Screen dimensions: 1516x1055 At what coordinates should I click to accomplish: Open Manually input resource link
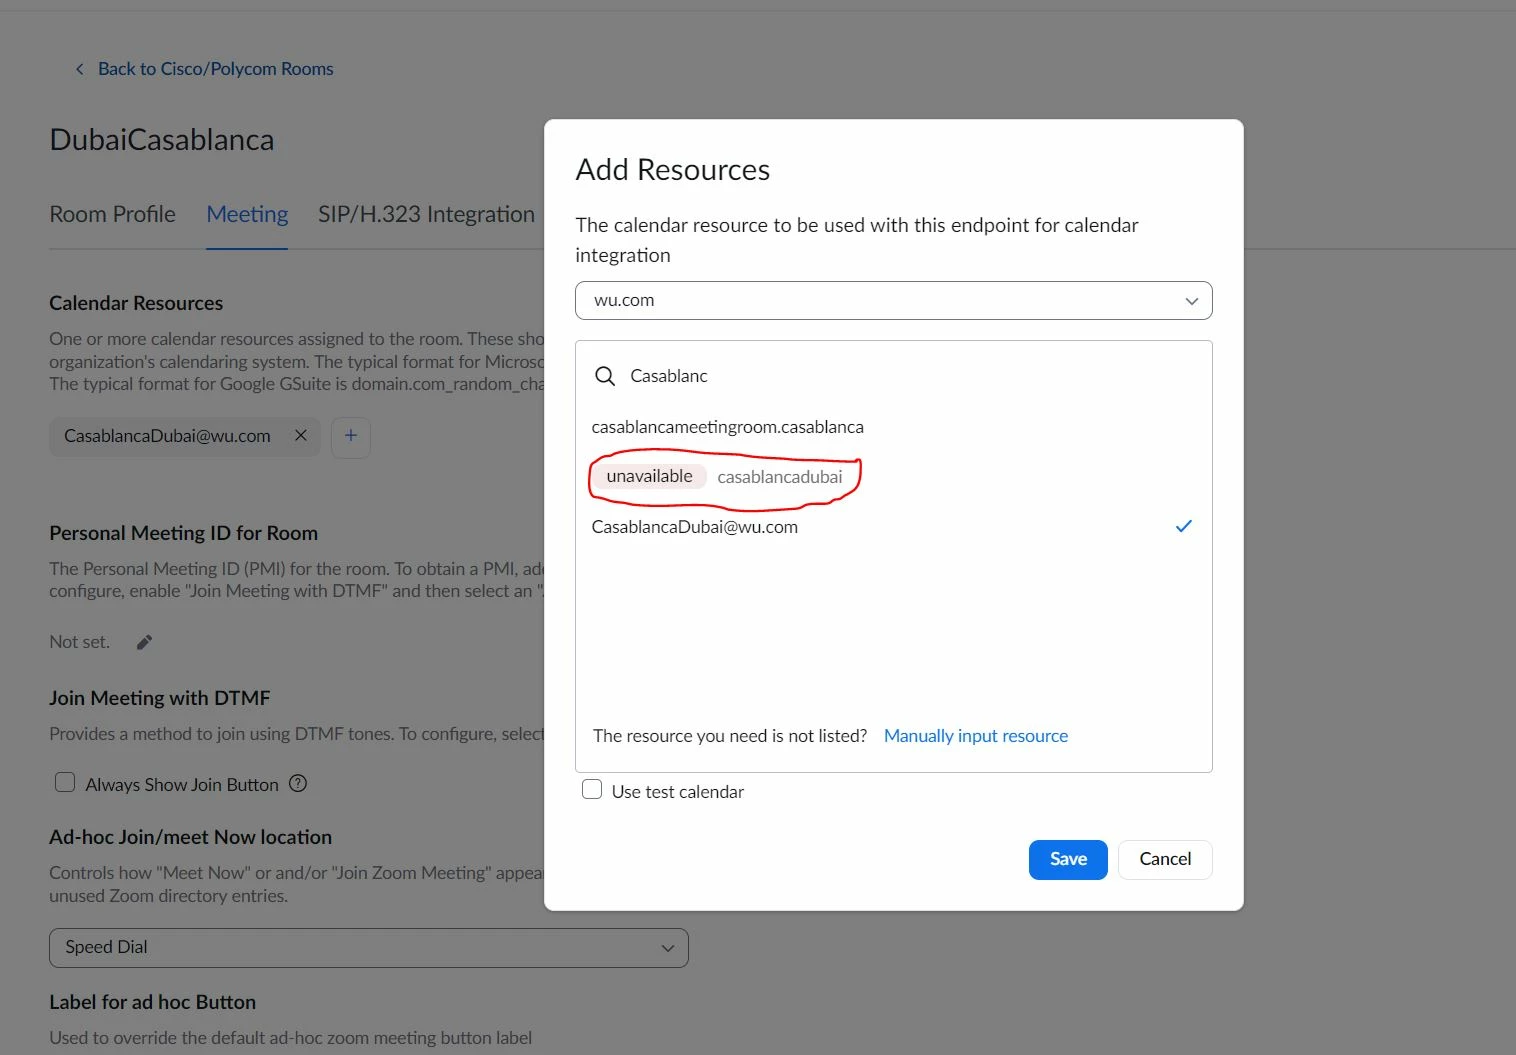pos(976,736)
